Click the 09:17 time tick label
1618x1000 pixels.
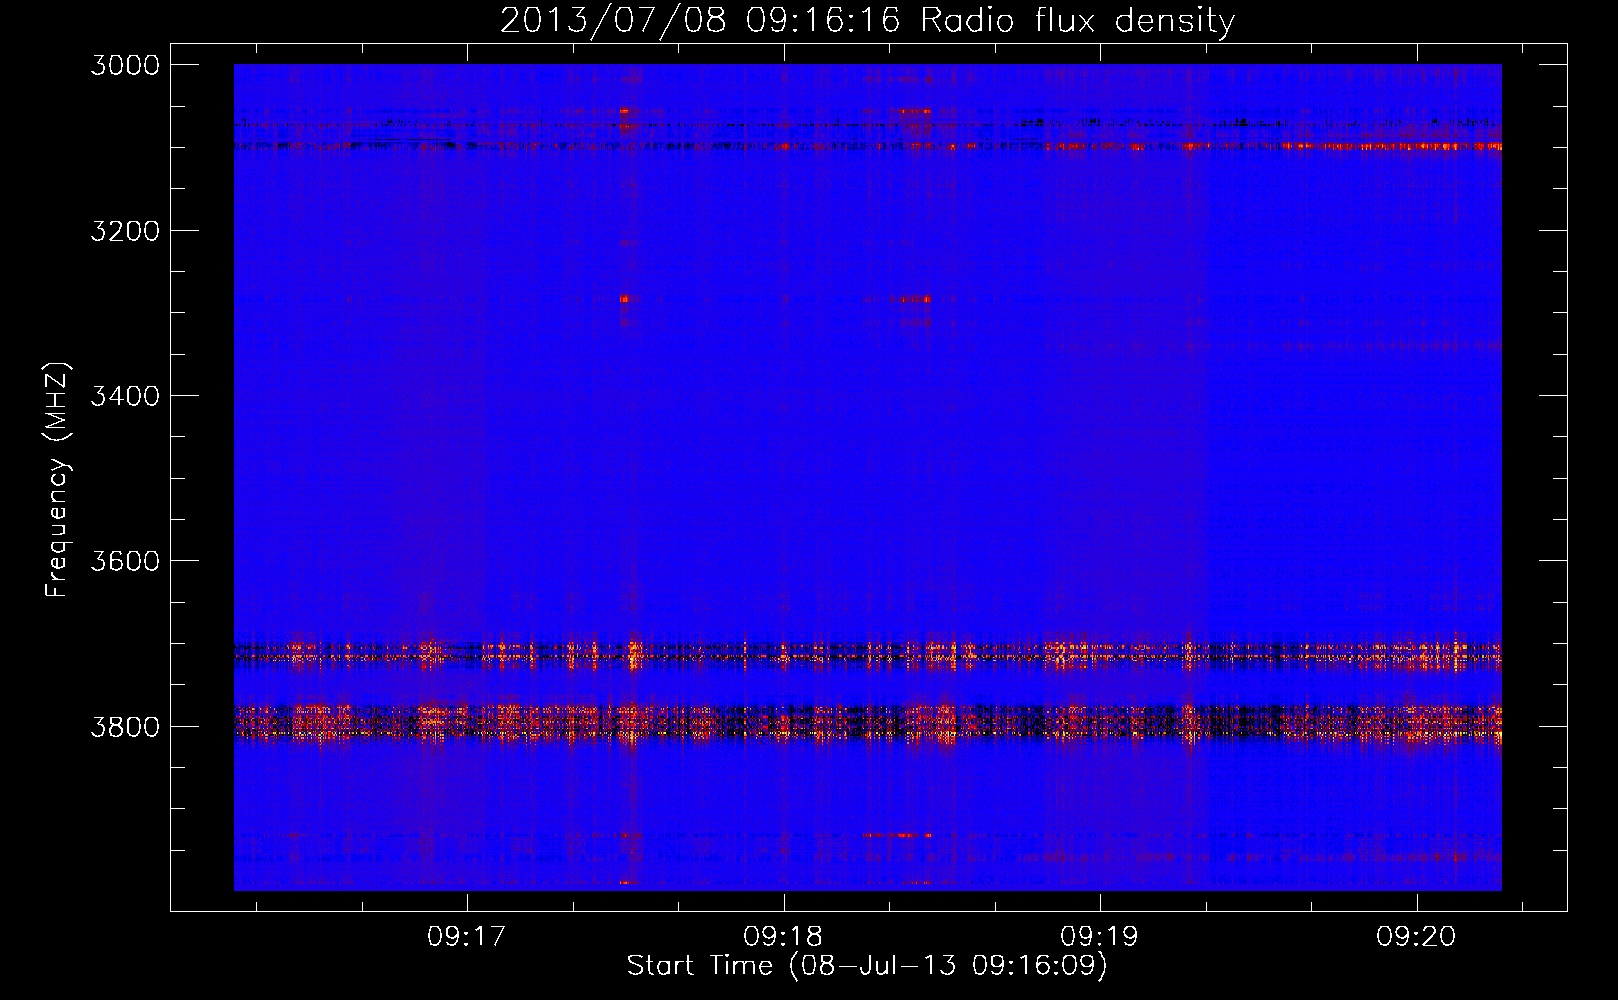(467, 937)
